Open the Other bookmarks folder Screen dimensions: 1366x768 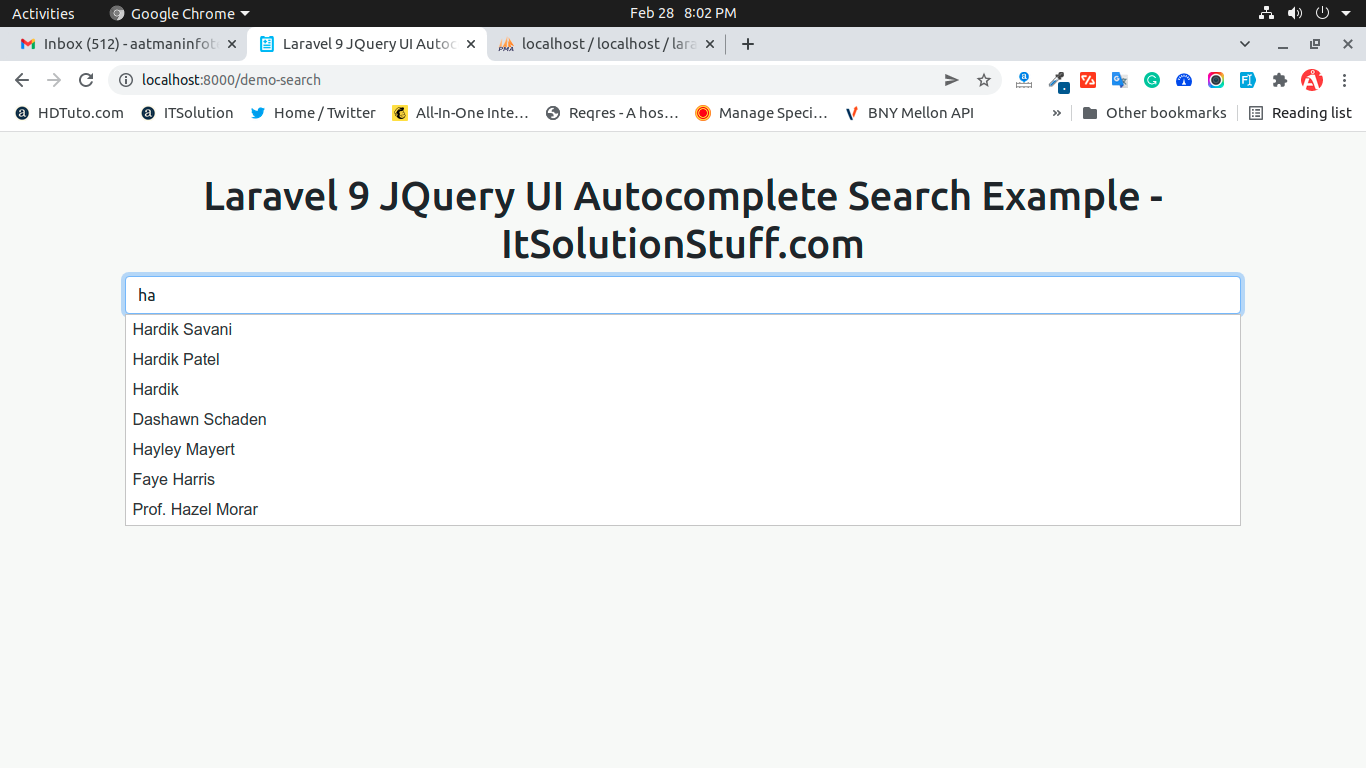[1154, 113]
